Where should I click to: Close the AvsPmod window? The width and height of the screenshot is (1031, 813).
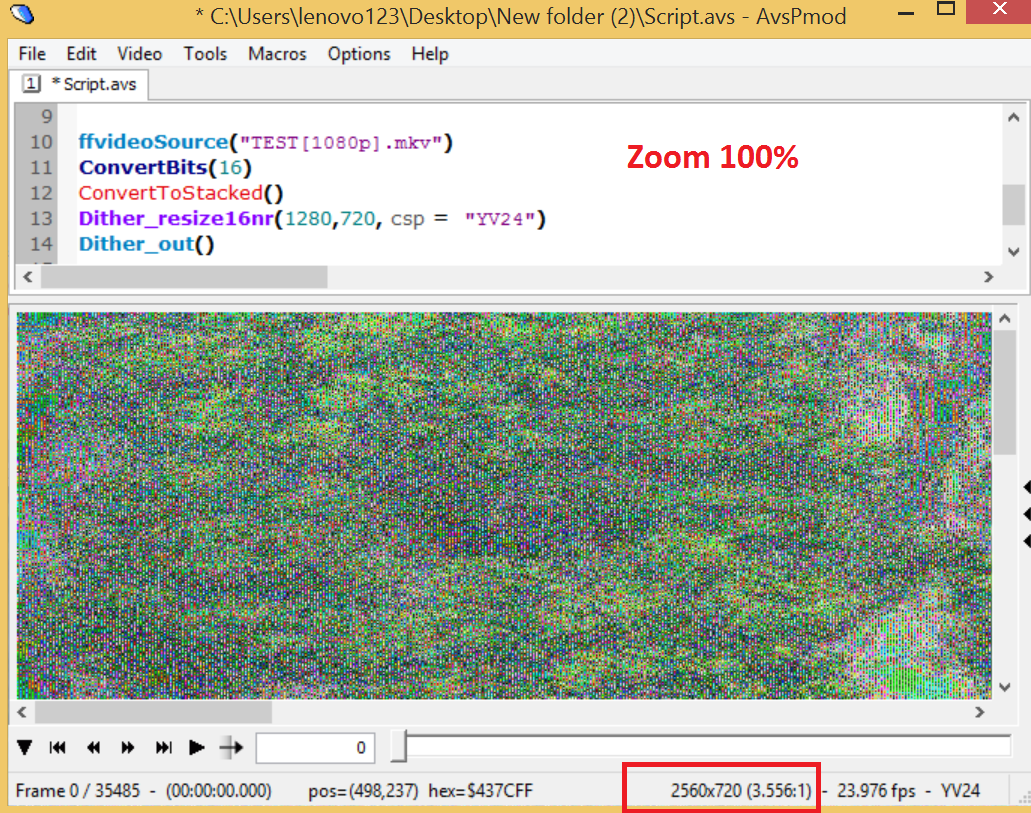pyautogui.click(x=999, y=11)
